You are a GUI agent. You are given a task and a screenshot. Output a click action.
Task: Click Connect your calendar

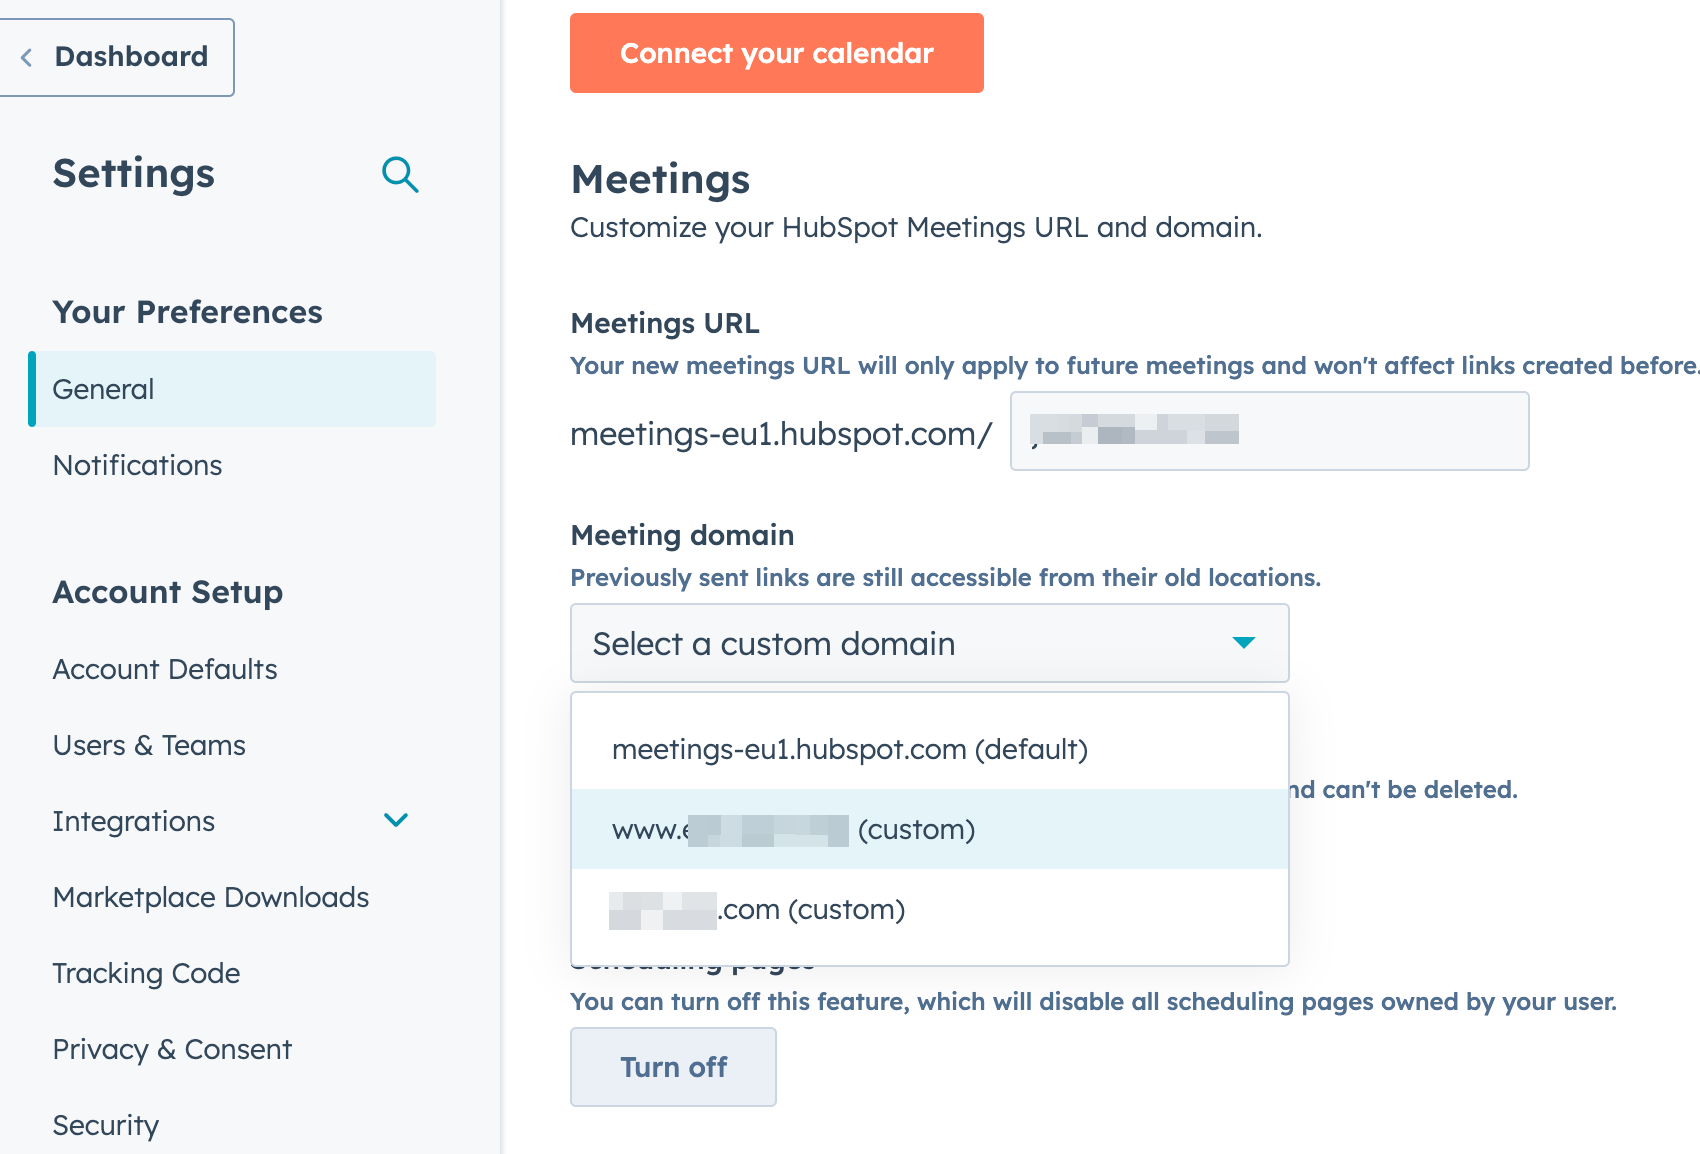click(x=776, y=53)
